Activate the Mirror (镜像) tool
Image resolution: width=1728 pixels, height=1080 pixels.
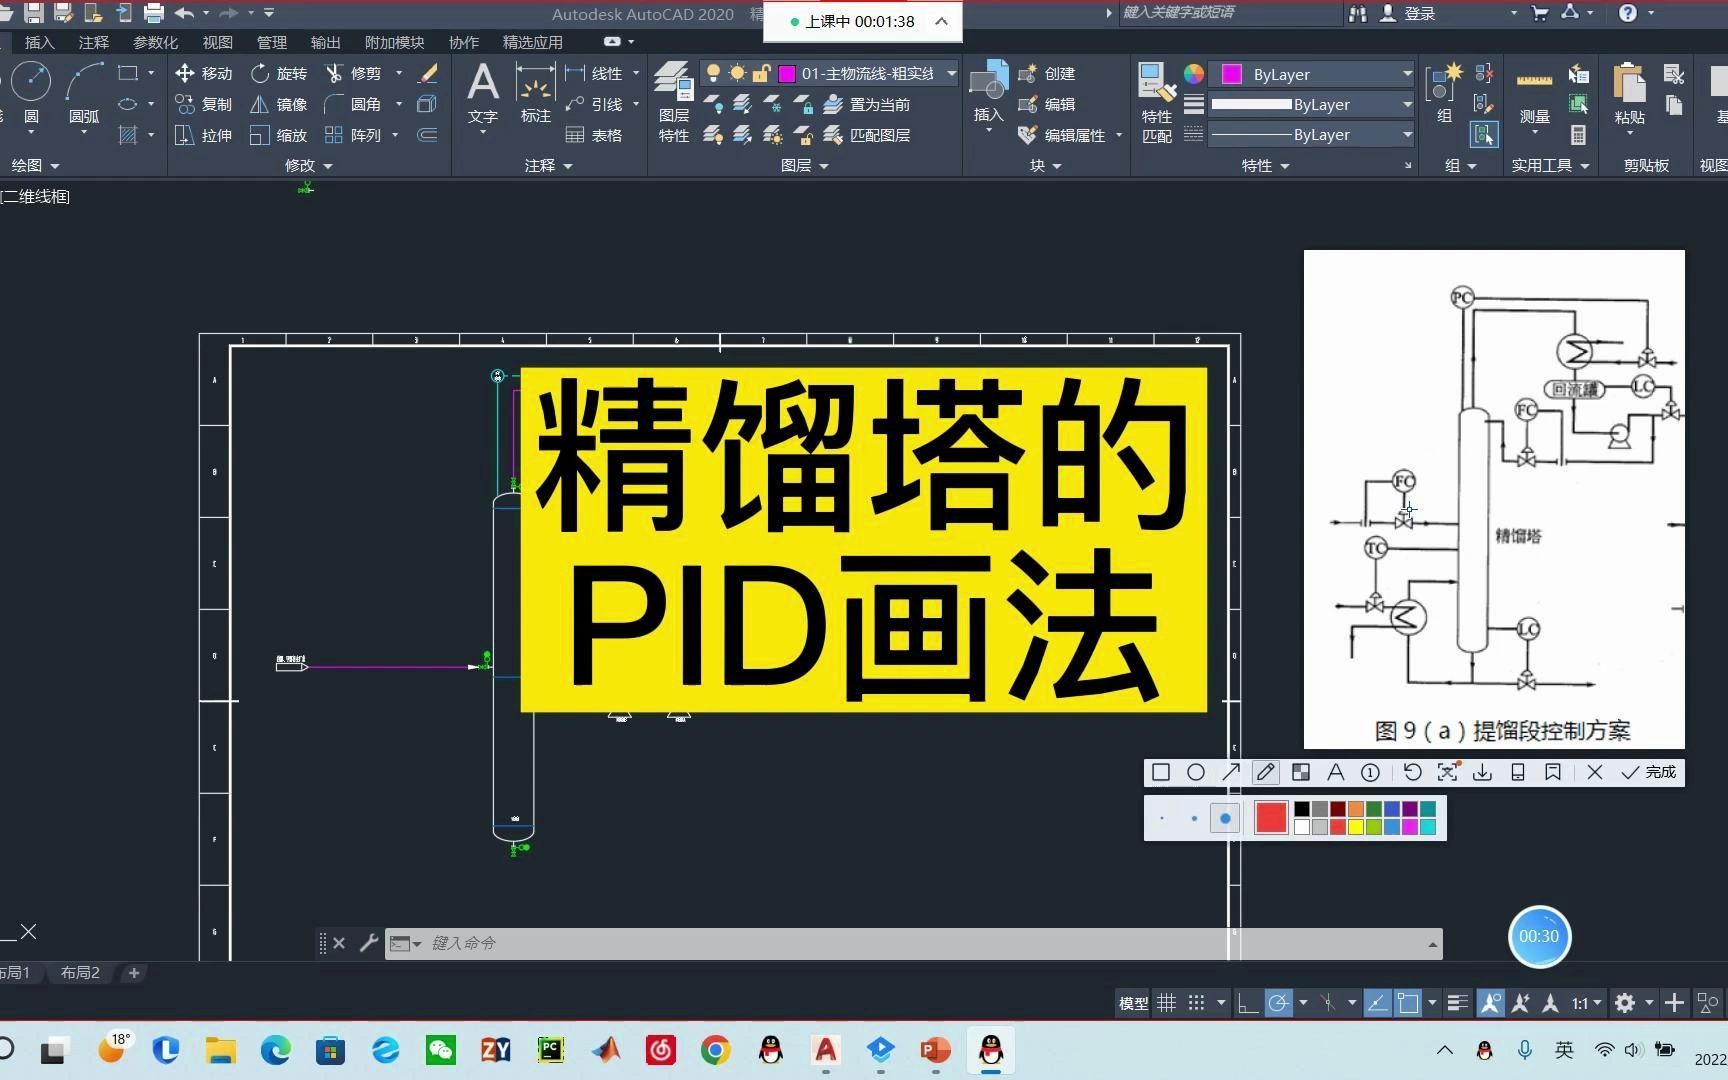click(274, 104)
